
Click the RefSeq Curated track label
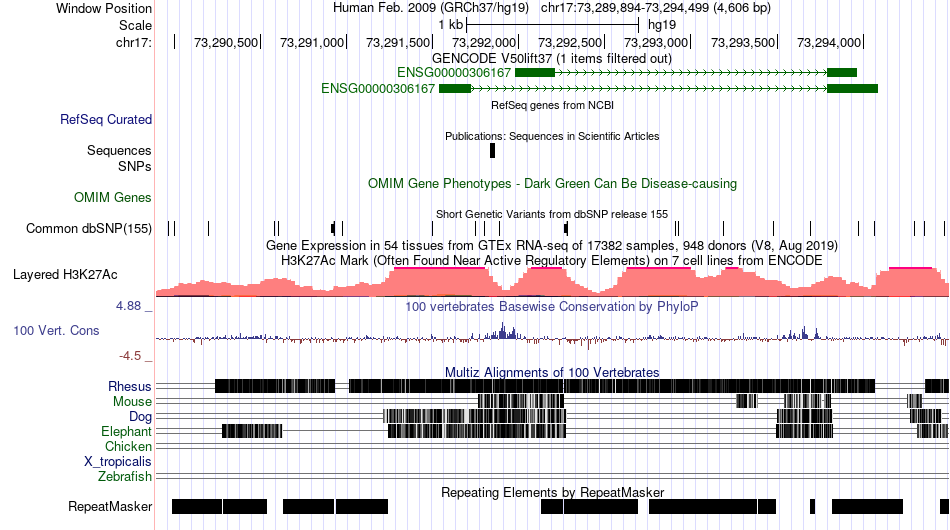pyautogui.click(x=106, y=119)
